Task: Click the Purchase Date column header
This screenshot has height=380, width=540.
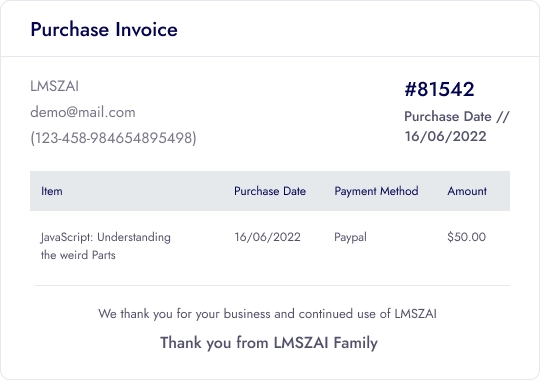Action: tap(270, 191)
